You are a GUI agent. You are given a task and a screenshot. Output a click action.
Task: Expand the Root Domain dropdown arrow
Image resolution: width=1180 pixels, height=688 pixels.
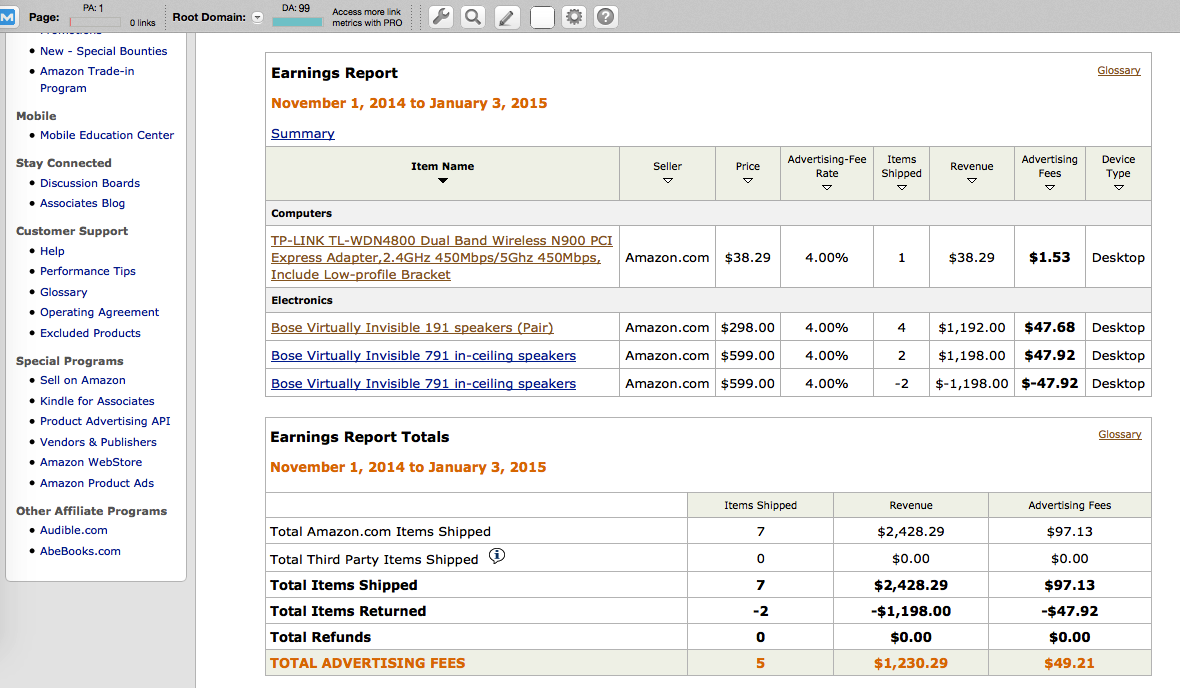257,17
